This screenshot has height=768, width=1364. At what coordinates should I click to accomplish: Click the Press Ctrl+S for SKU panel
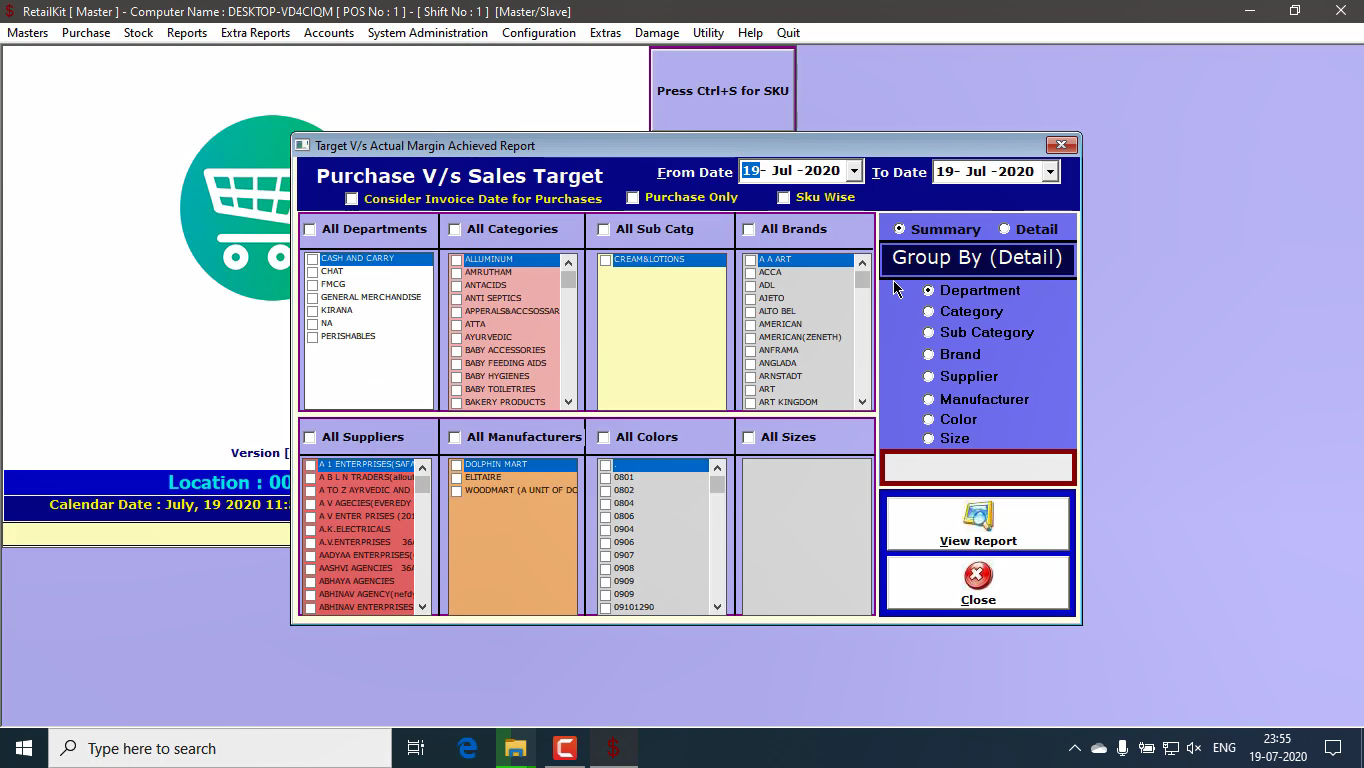pyautogui.click(x=723, y=90)
